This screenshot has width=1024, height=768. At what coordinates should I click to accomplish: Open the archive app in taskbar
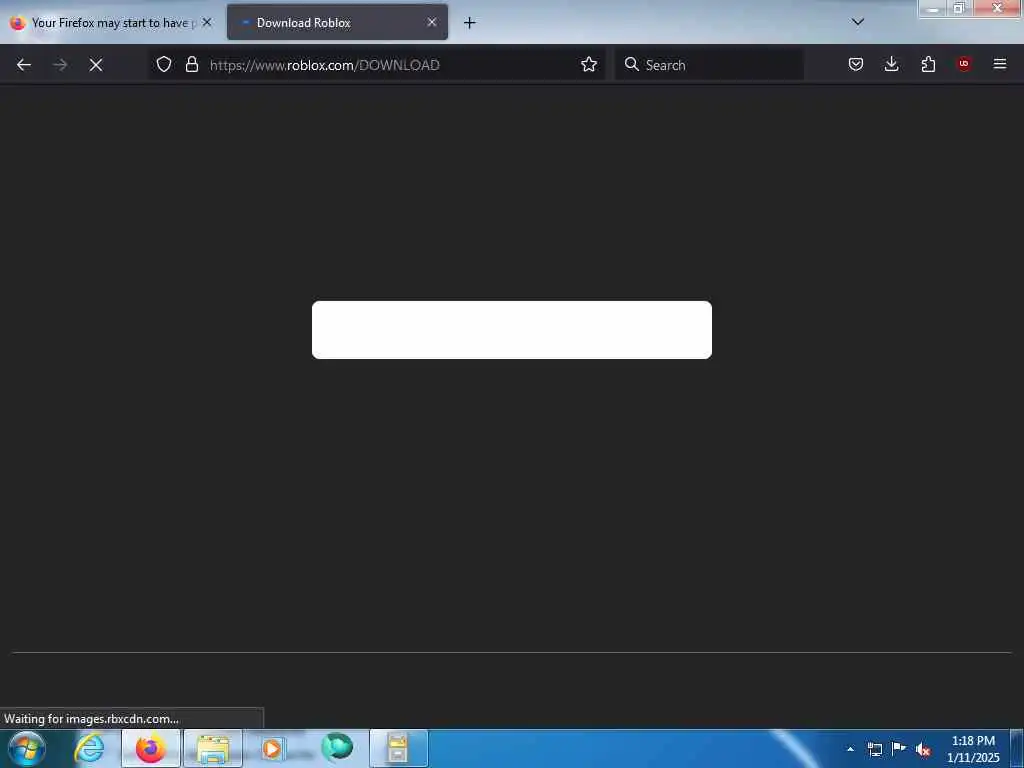pos(398,749)
